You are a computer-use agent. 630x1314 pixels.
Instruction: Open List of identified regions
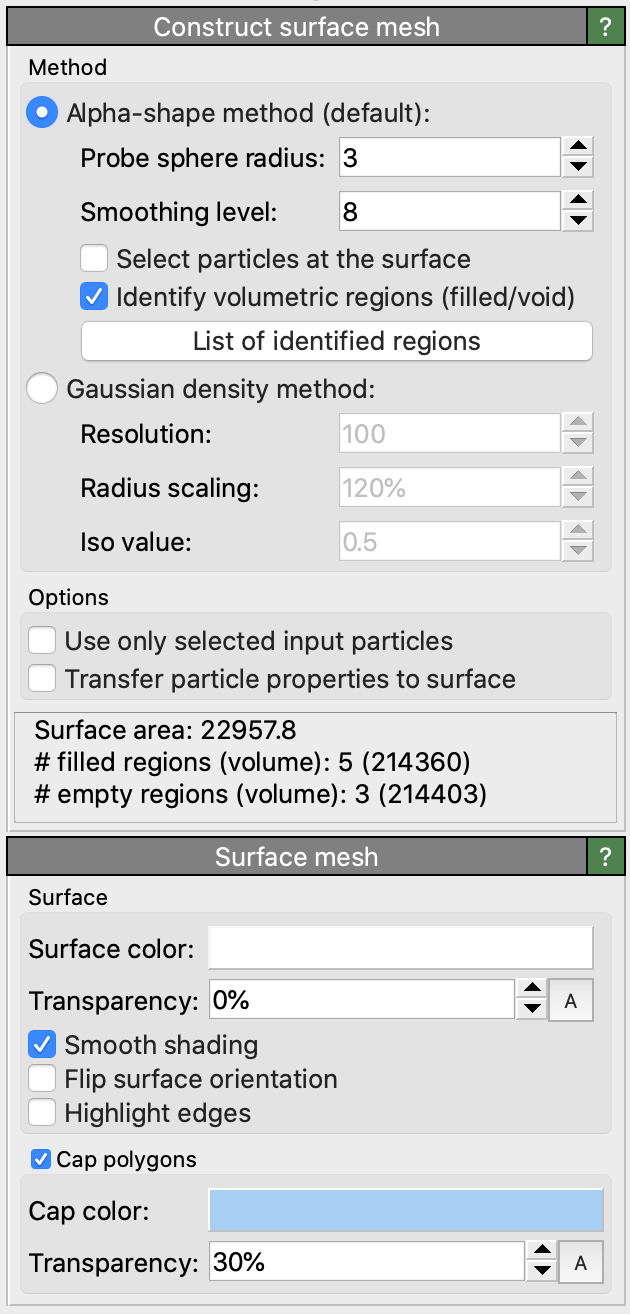point(336,341)
